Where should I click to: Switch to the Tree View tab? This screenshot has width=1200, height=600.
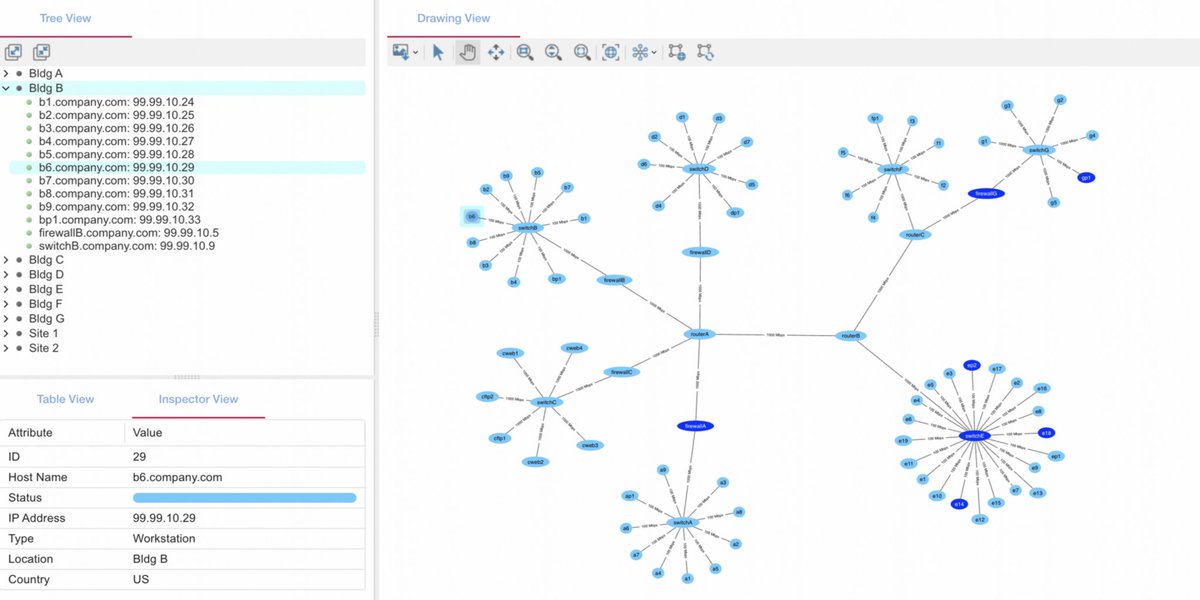point(66,18)
